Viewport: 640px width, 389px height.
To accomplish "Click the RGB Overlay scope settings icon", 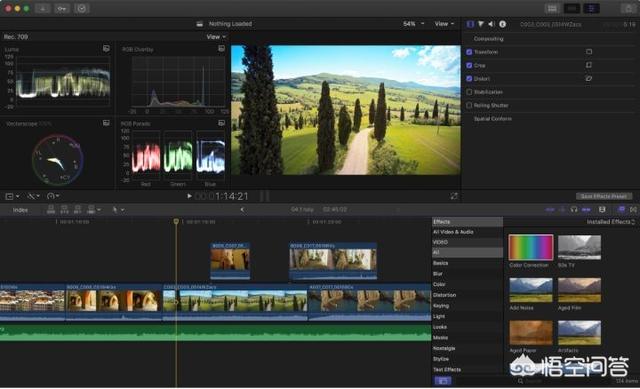I will point(221,49).
